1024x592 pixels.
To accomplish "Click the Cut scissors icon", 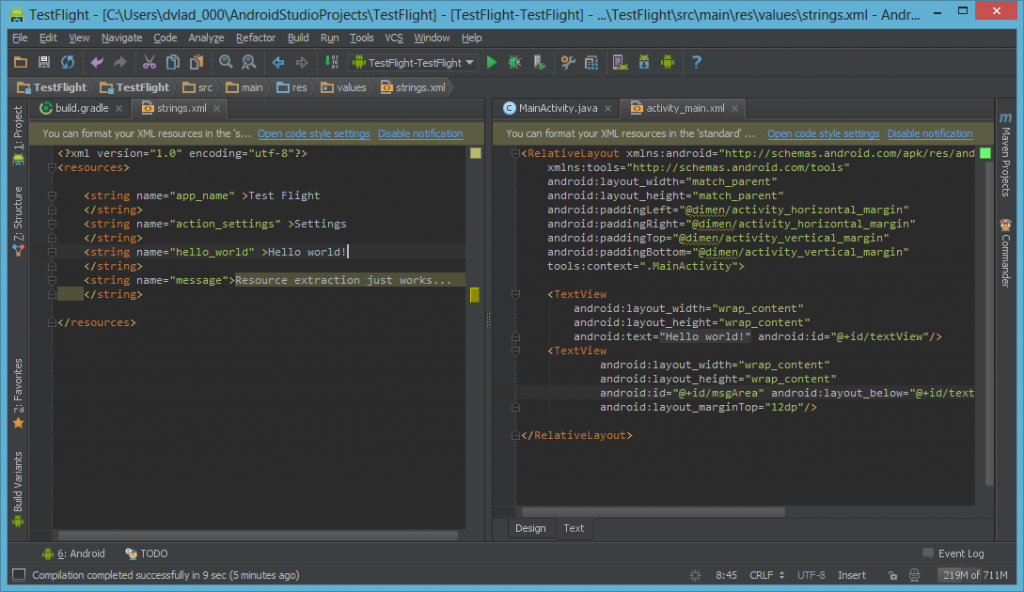I will click(x=150, y=63).
